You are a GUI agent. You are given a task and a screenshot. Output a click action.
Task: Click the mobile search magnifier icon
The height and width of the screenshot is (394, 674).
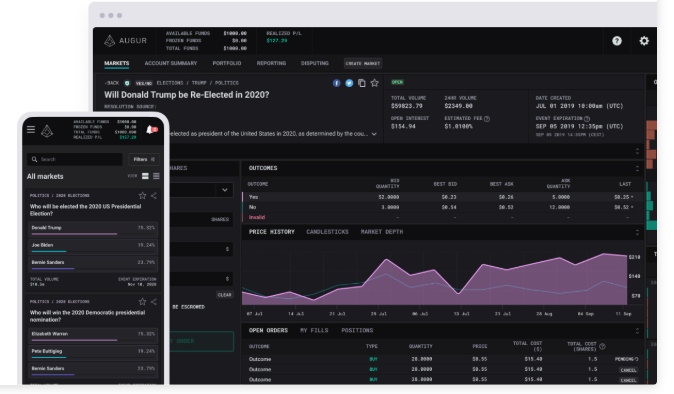pos(34,159)
